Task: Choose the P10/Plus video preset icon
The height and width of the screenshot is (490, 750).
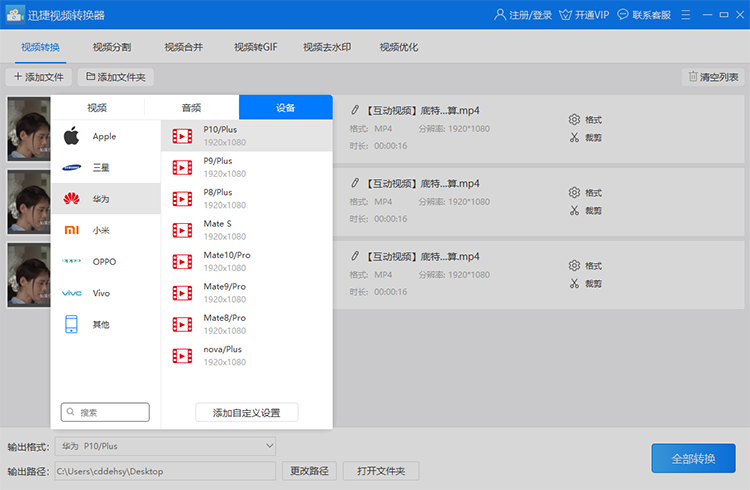Action: point(182,136)
